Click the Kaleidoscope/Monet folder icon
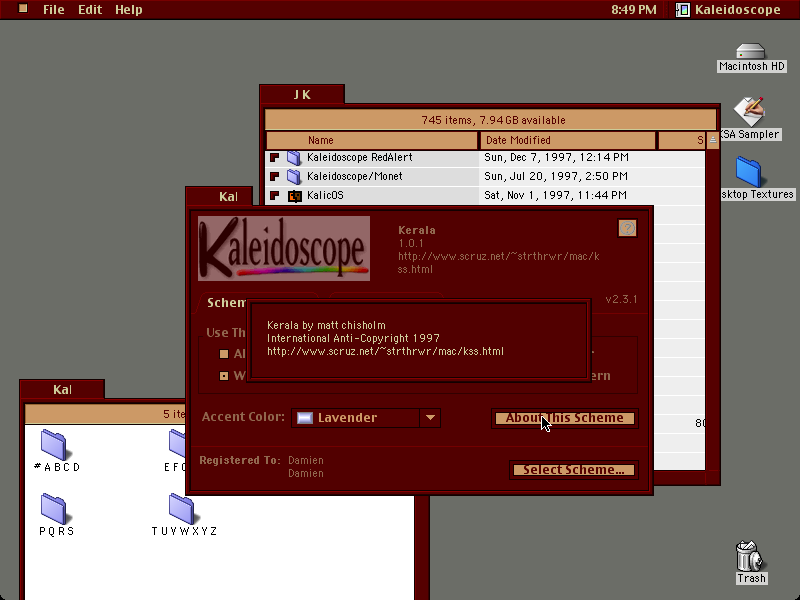Viewport: 800px width, 600px height. point(294,177)
